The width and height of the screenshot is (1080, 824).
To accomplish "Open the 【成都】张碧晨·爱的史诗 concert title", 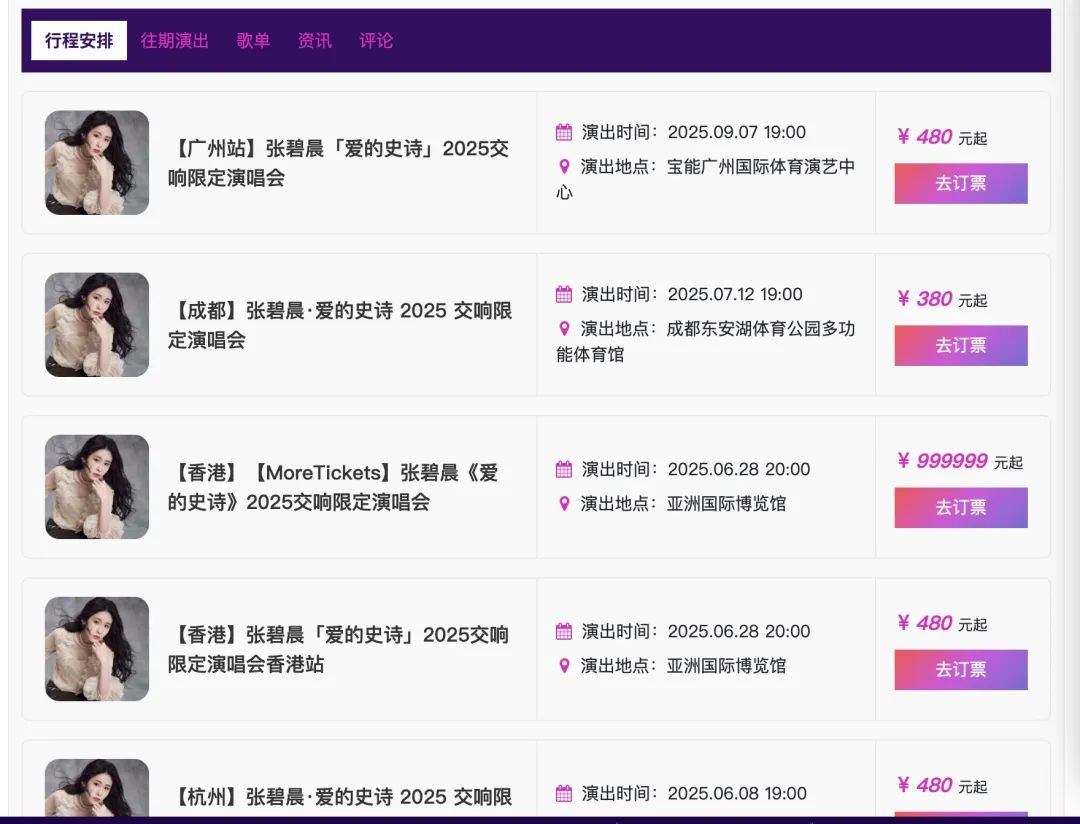I will click(340, 325).
